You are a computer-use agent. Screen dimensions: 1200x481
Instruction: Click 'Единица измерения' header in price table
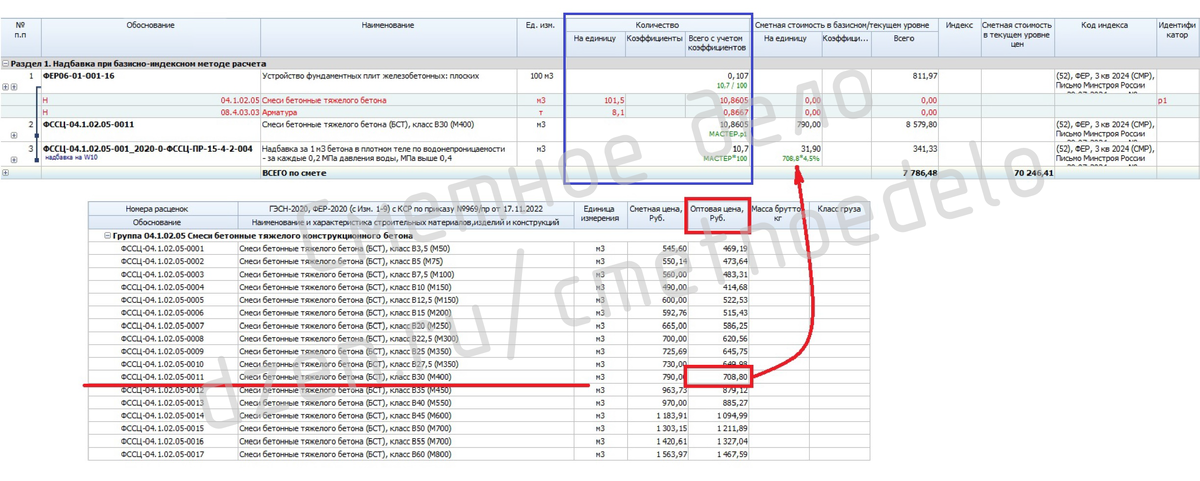(x=600, y=214)
